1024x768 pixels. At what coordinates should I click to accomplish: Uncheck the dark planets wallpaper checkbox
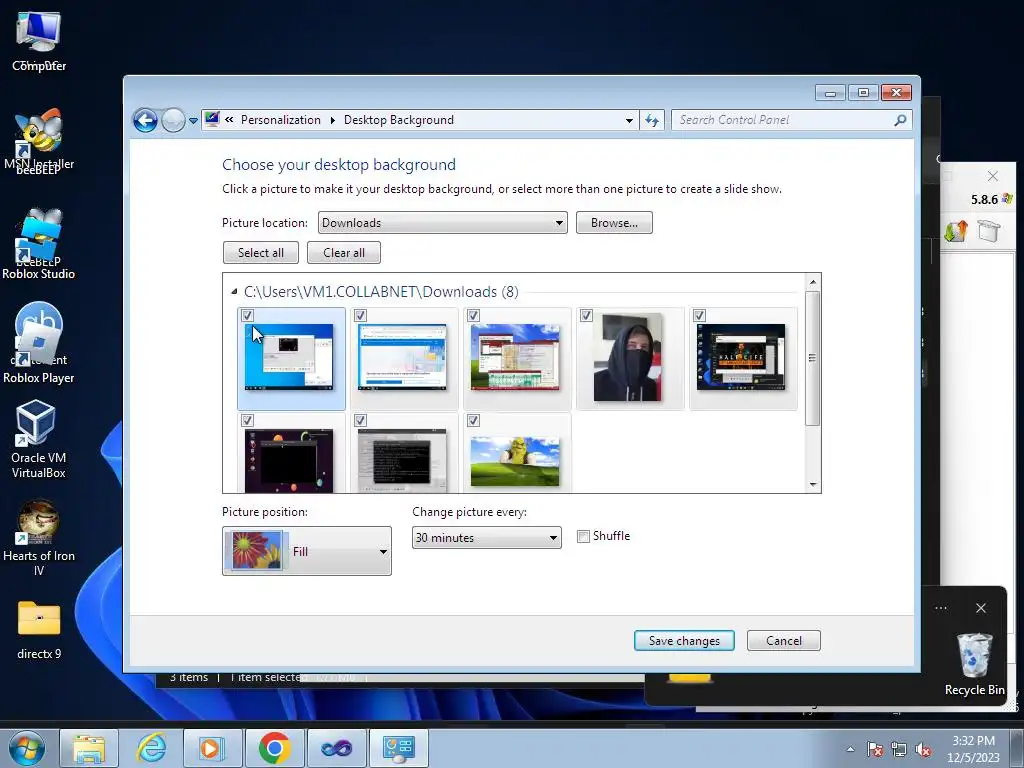248,421
